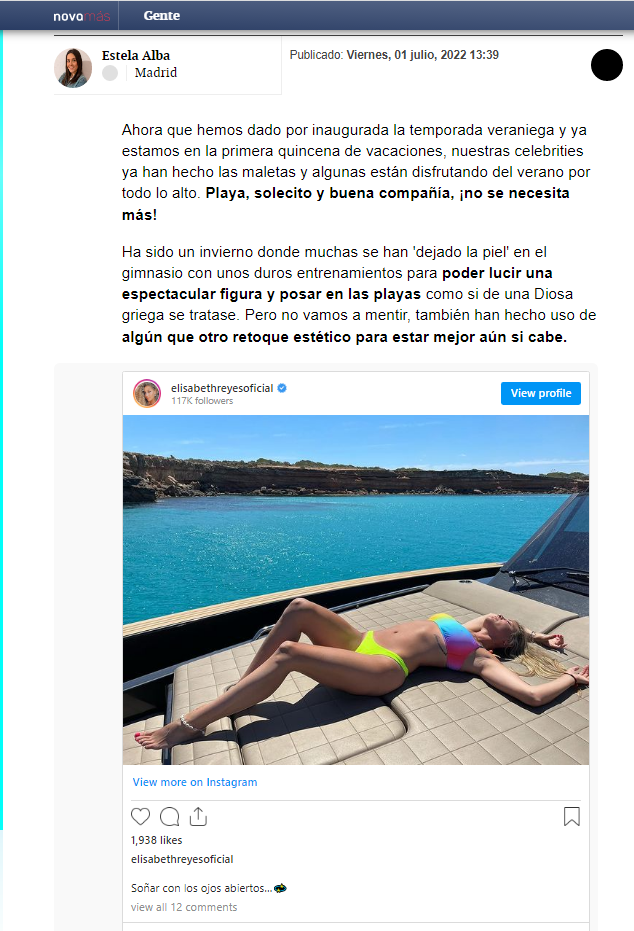Viewport: 634px width, 931px height.
Task: Click author name Estela Alba
Action: click(136, 55)
